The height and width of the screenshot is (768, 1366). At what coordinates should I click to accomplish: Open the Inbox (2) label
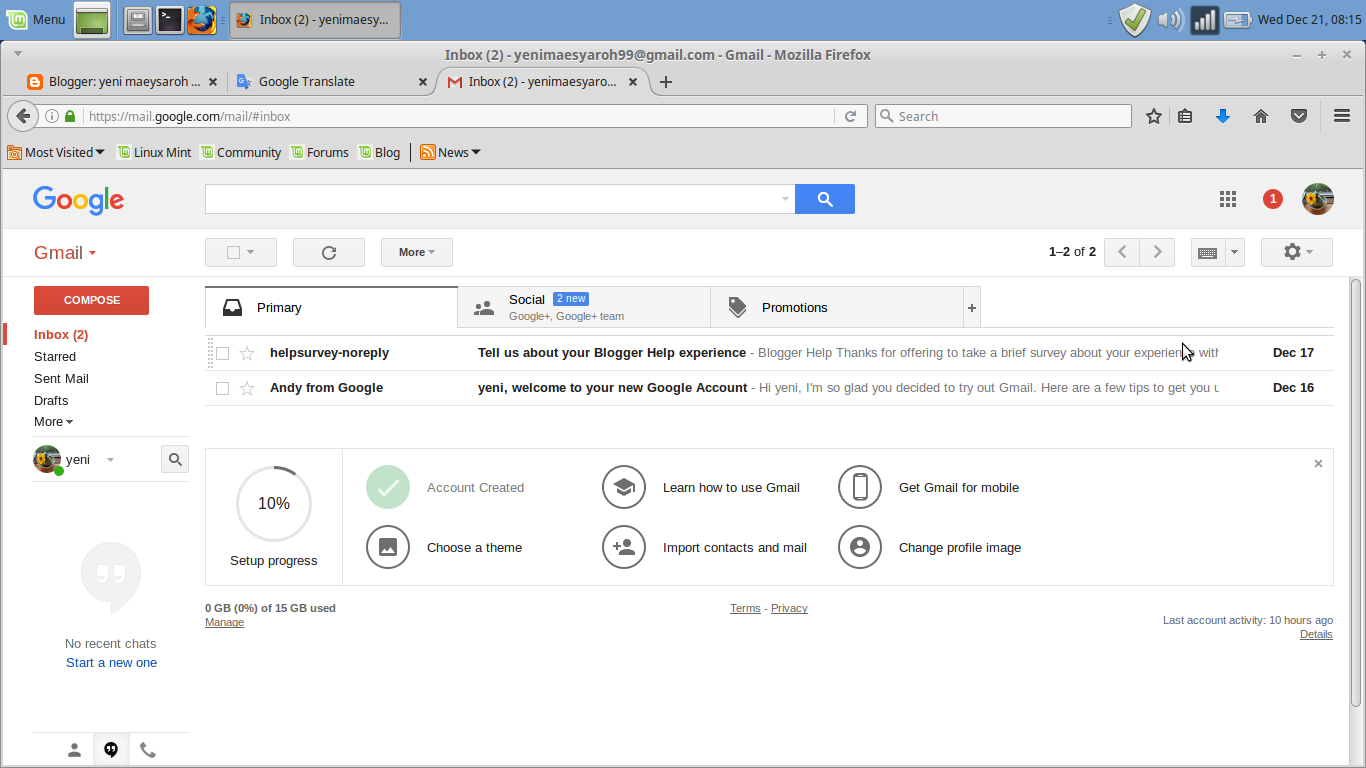pos(61,335)
